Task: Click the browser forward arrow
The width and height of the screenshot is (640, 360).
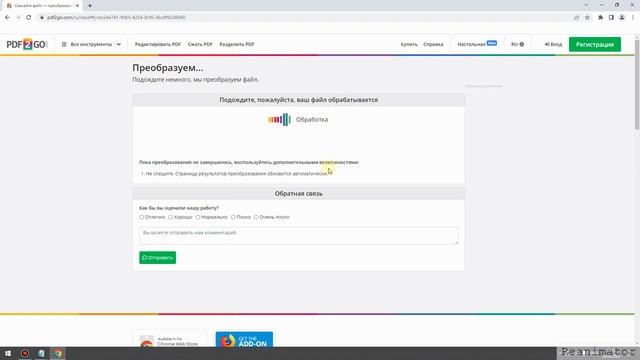Action: (18, 17)
